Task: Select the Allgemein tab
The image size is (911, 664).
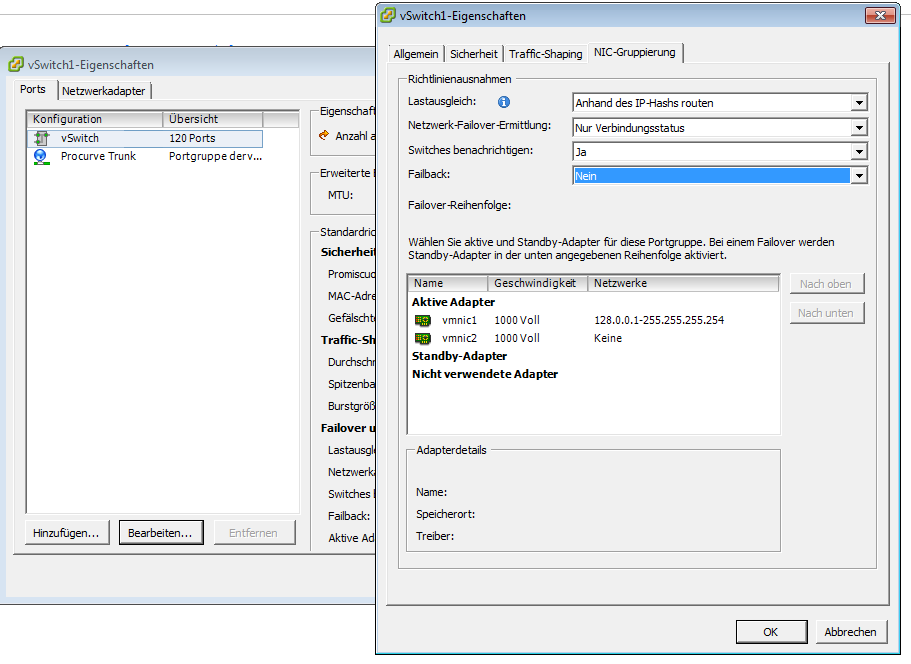Action: click(416, 54)
